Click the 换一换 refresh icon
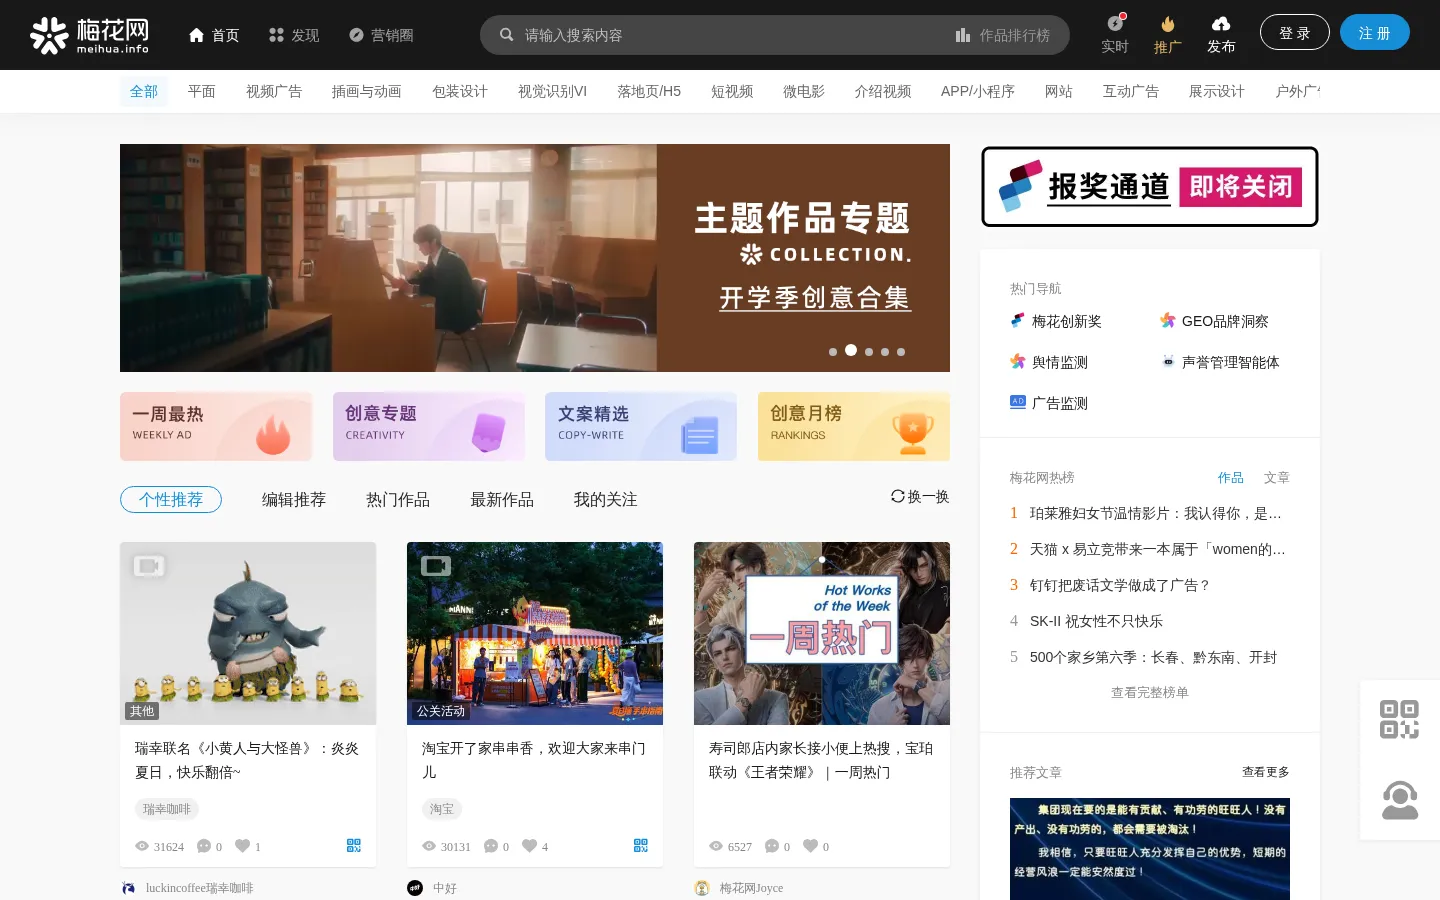 point(898,496)
